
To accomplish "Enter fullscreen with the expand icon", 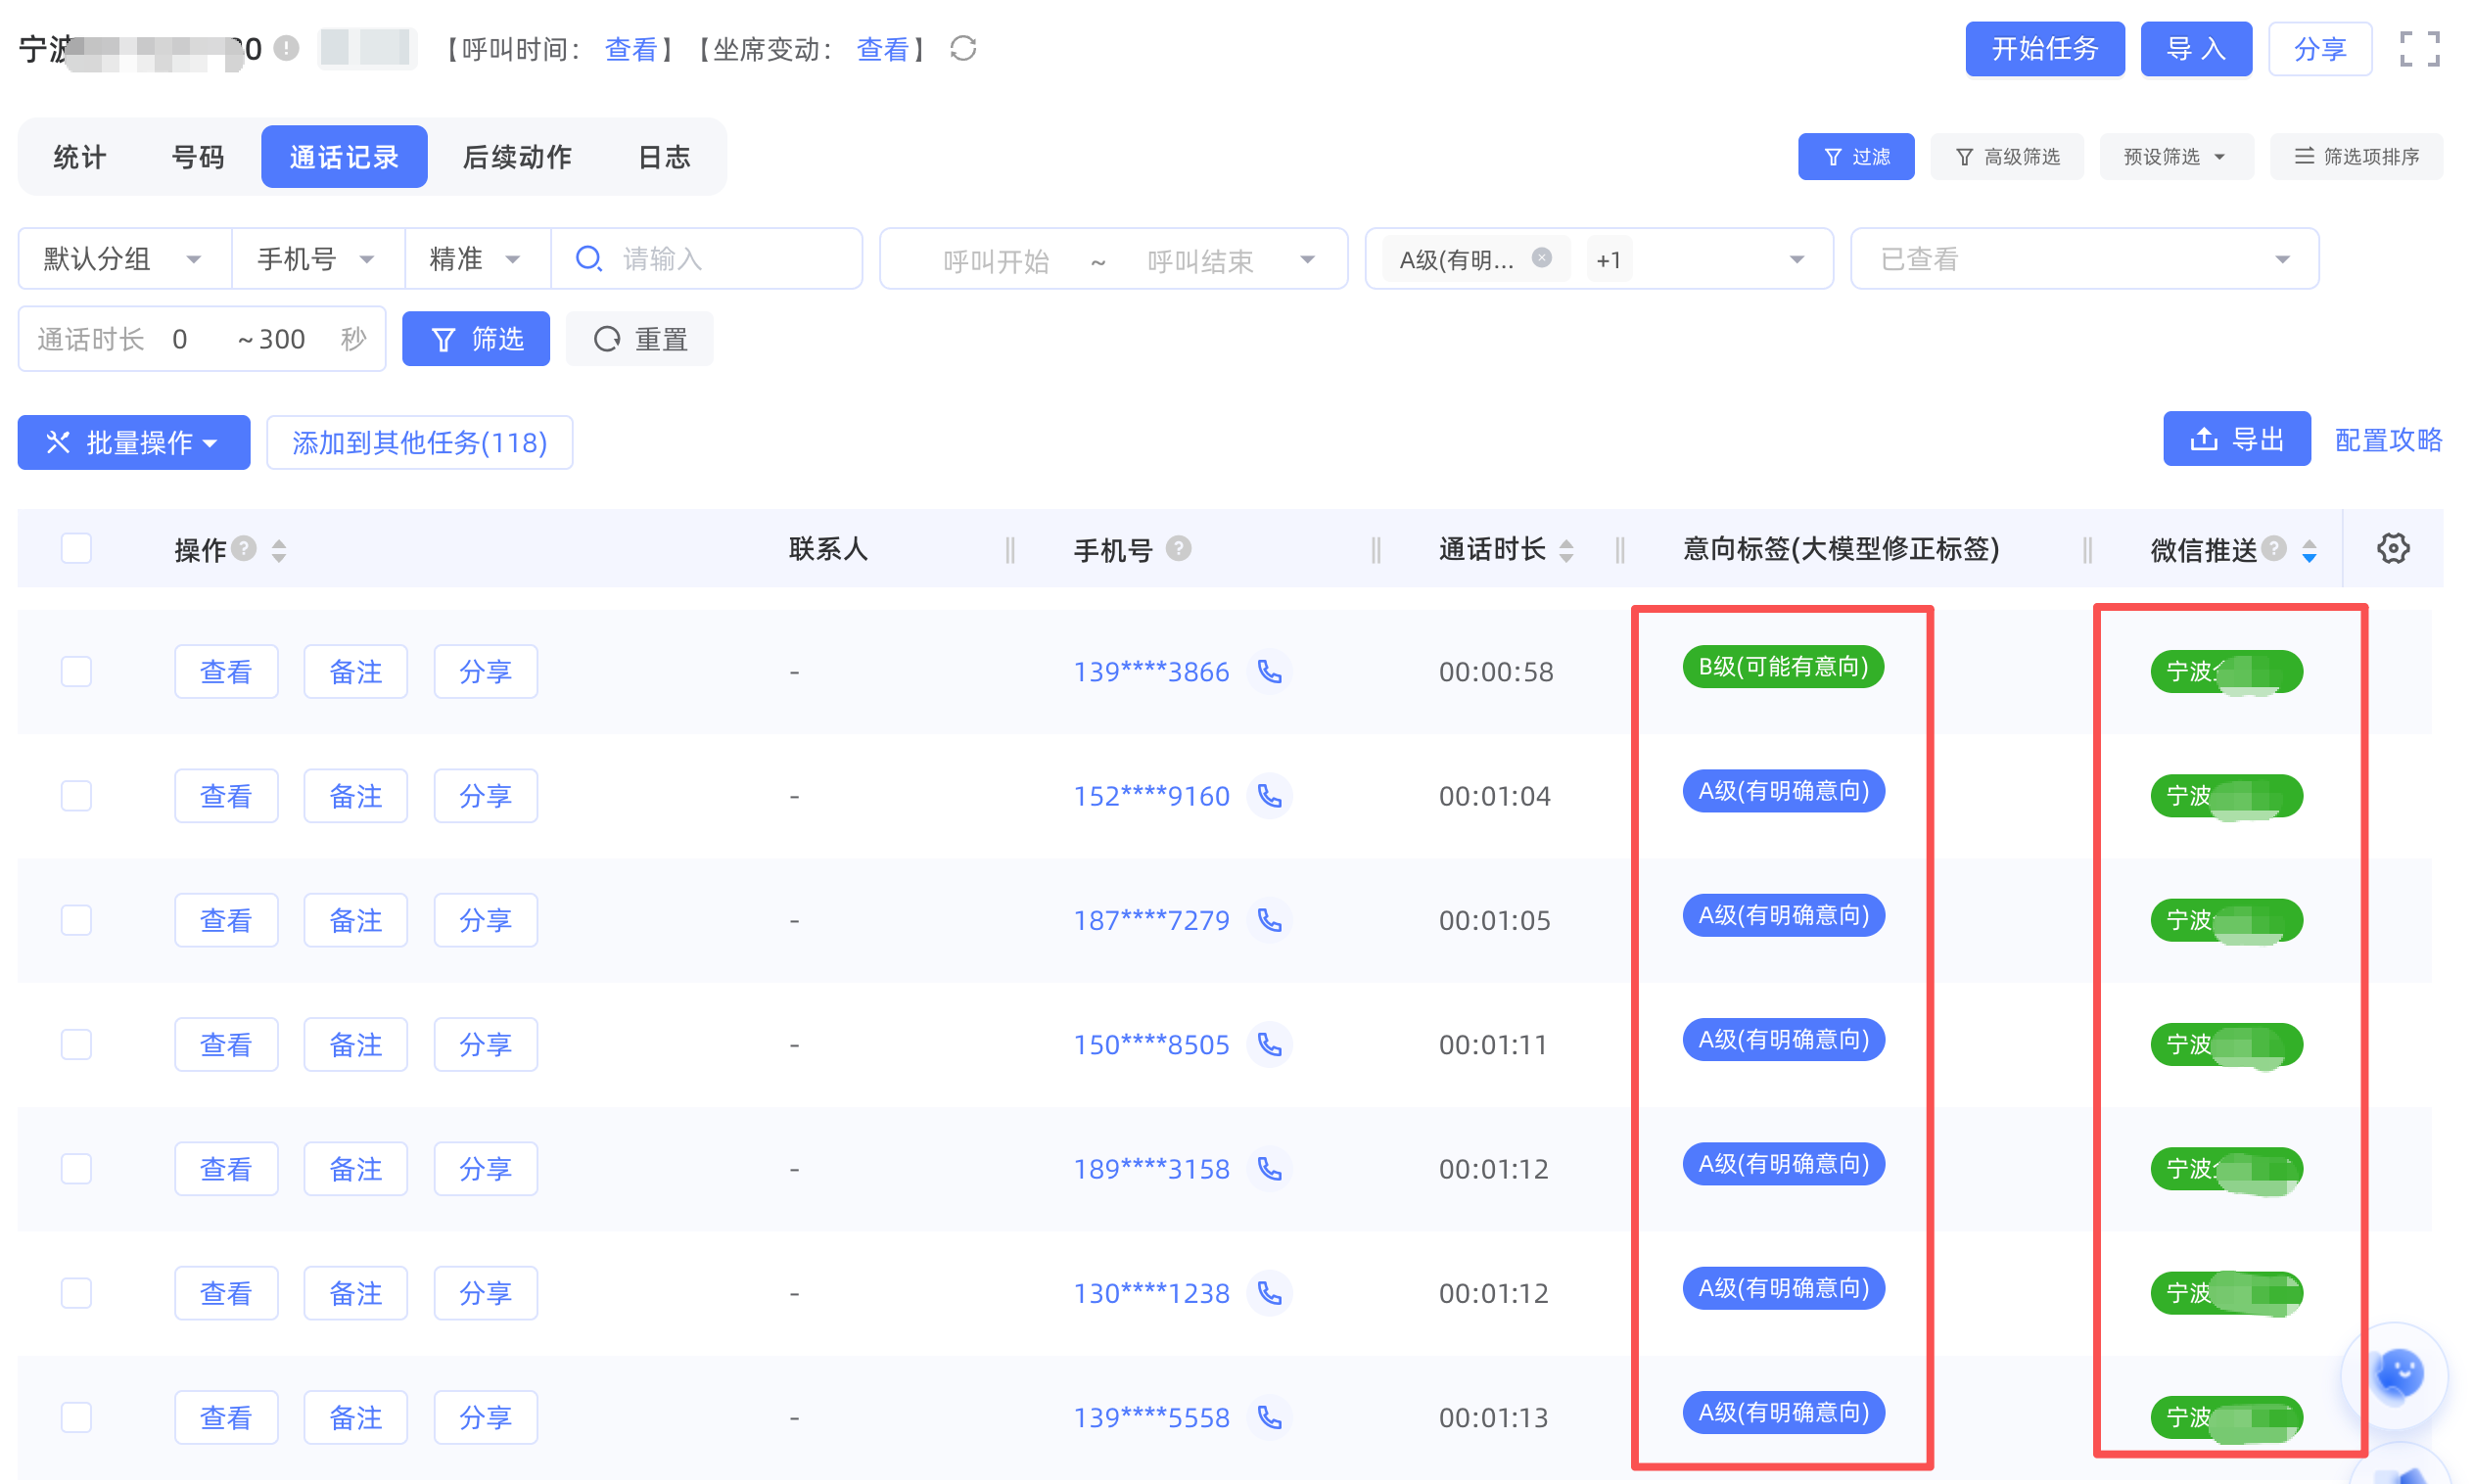I will pyautogui.click(x=2419, y=48).
